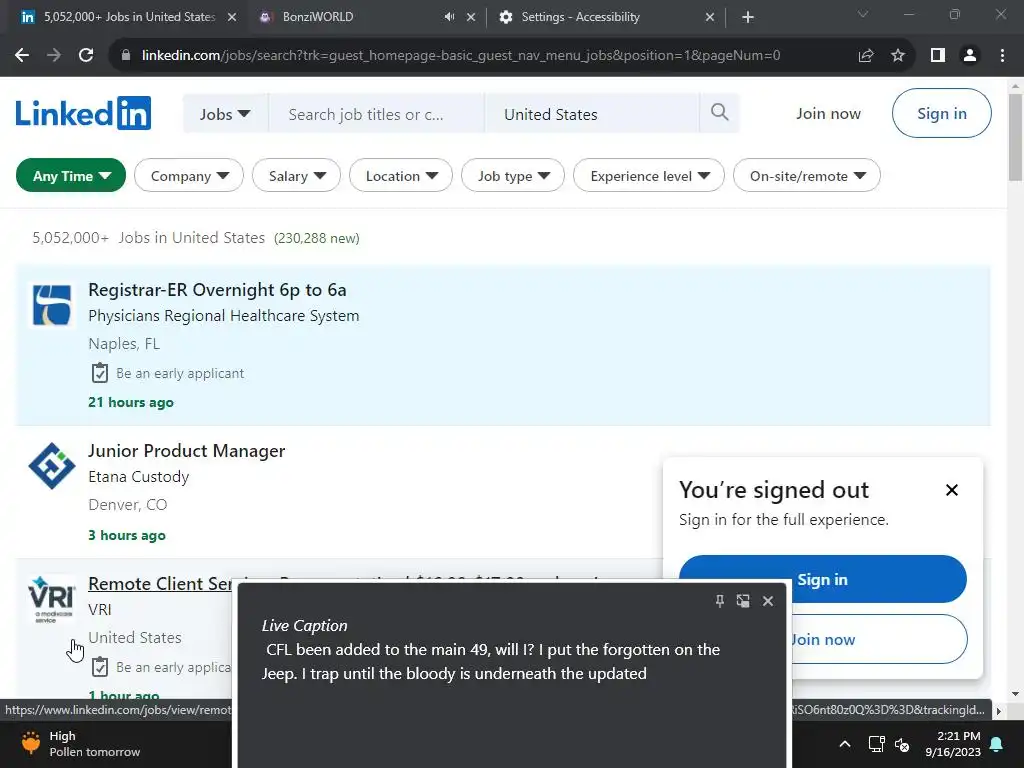Click the search magnifier icon
This screenshot has width=1024, height=768.
[719, 112]
